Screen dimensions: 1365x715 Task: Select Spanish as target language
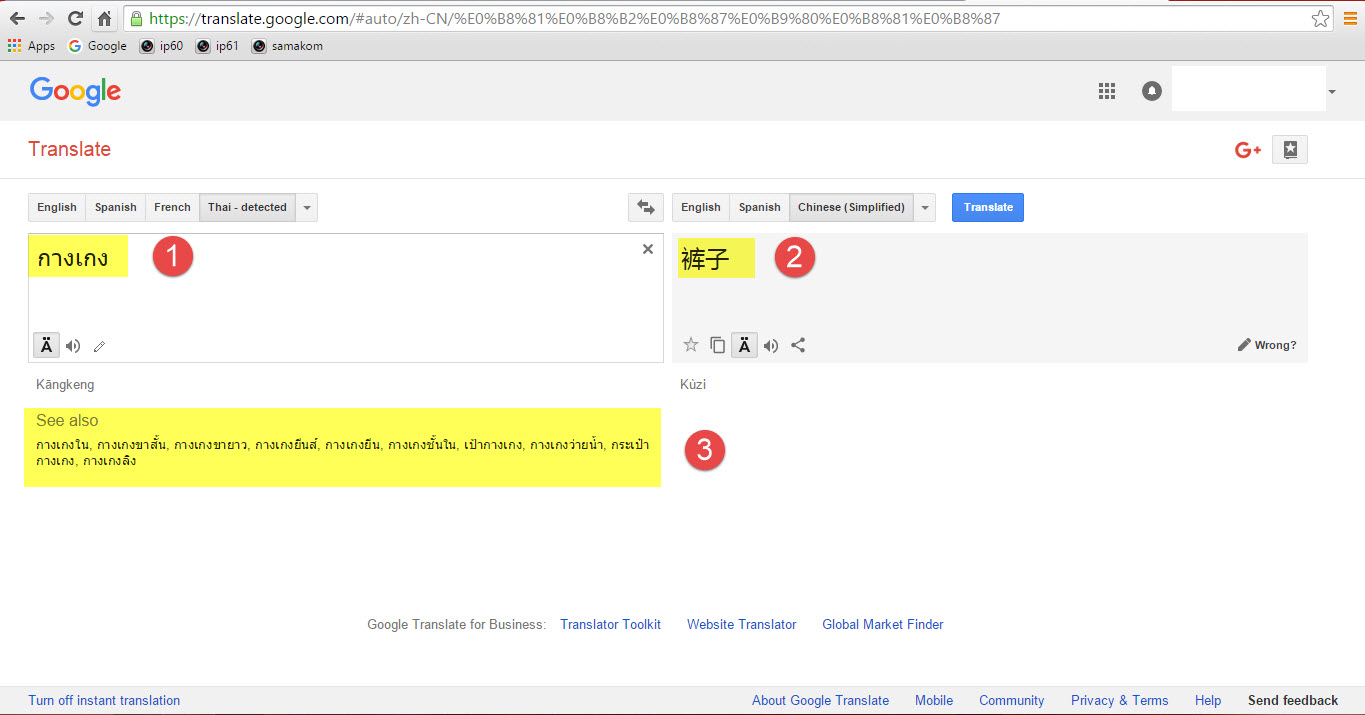(x=760, y=207)
